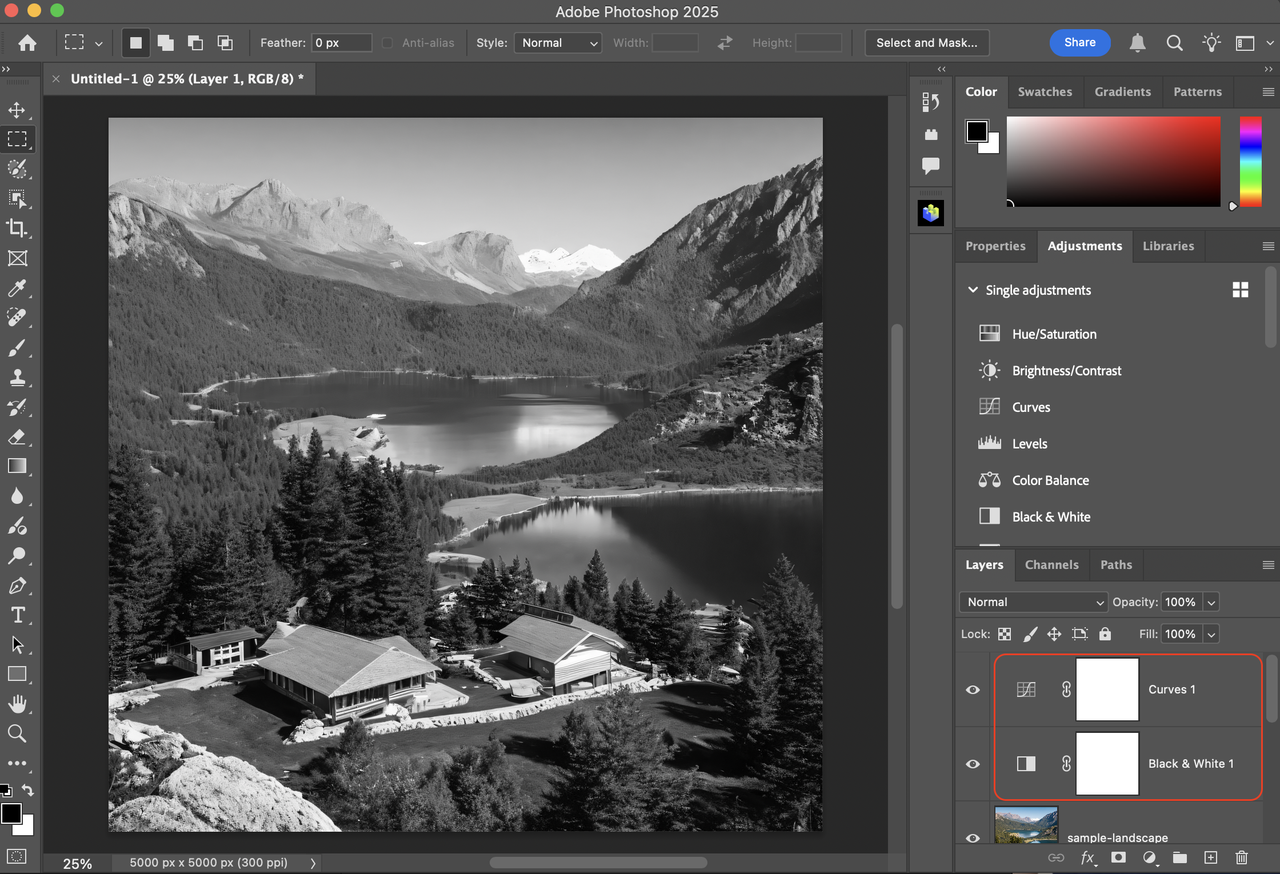Hide the Black & White 1 layer

pos(973,764)
